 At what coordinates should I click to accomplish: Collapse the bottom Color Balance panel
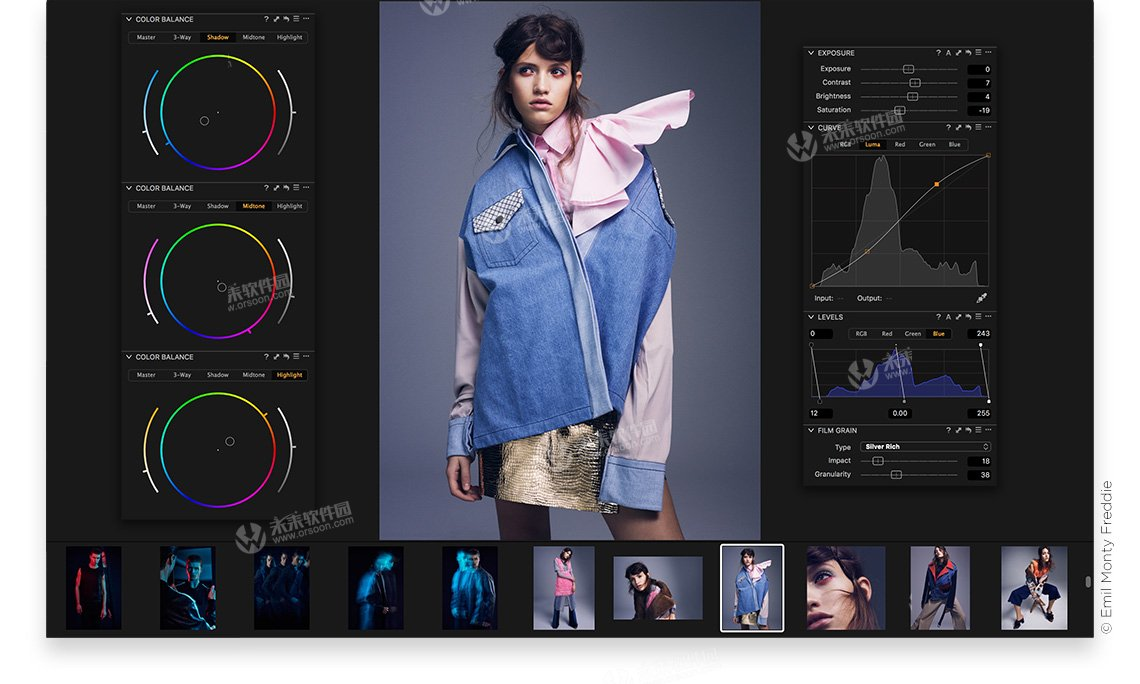129,357
